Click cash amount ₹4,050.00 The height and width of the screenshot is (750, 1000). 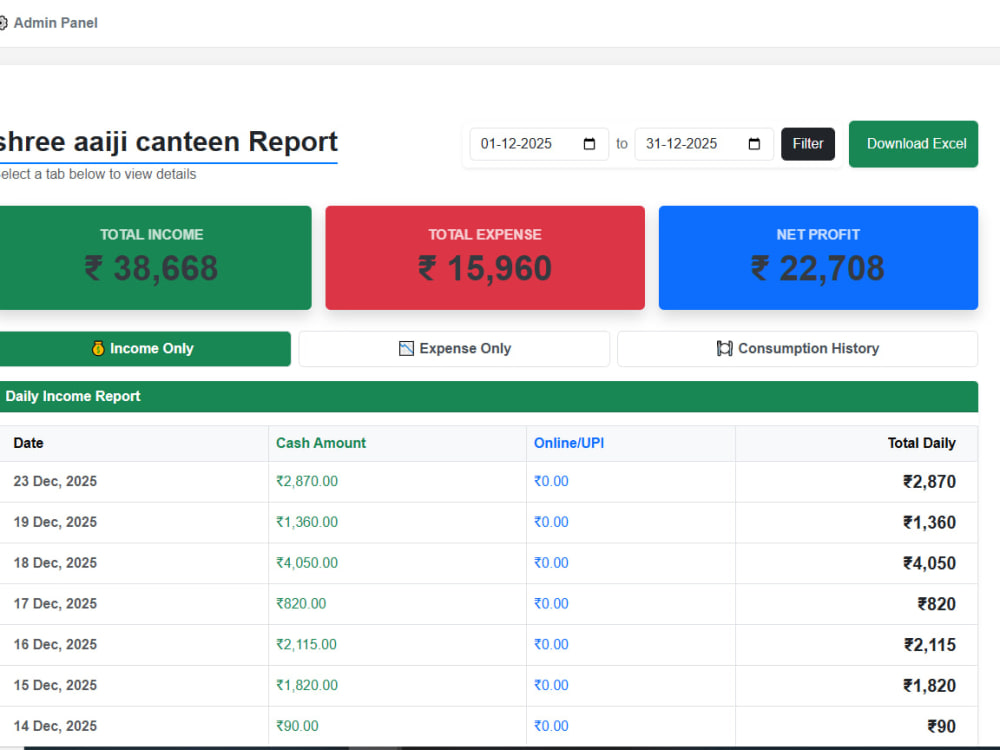click(x=307, y=563)
